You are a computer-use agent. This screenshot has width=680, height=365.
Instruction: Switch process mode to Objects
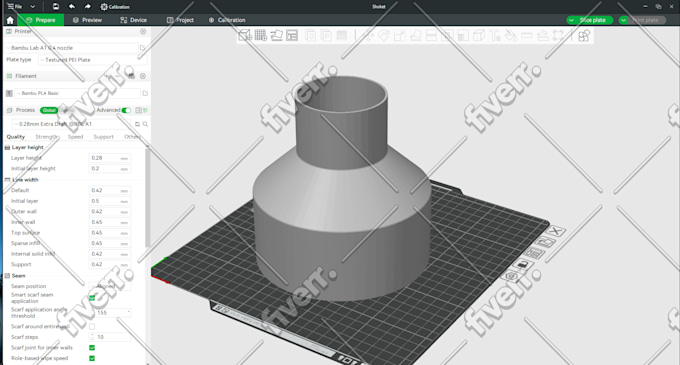[x=68, y=110]
